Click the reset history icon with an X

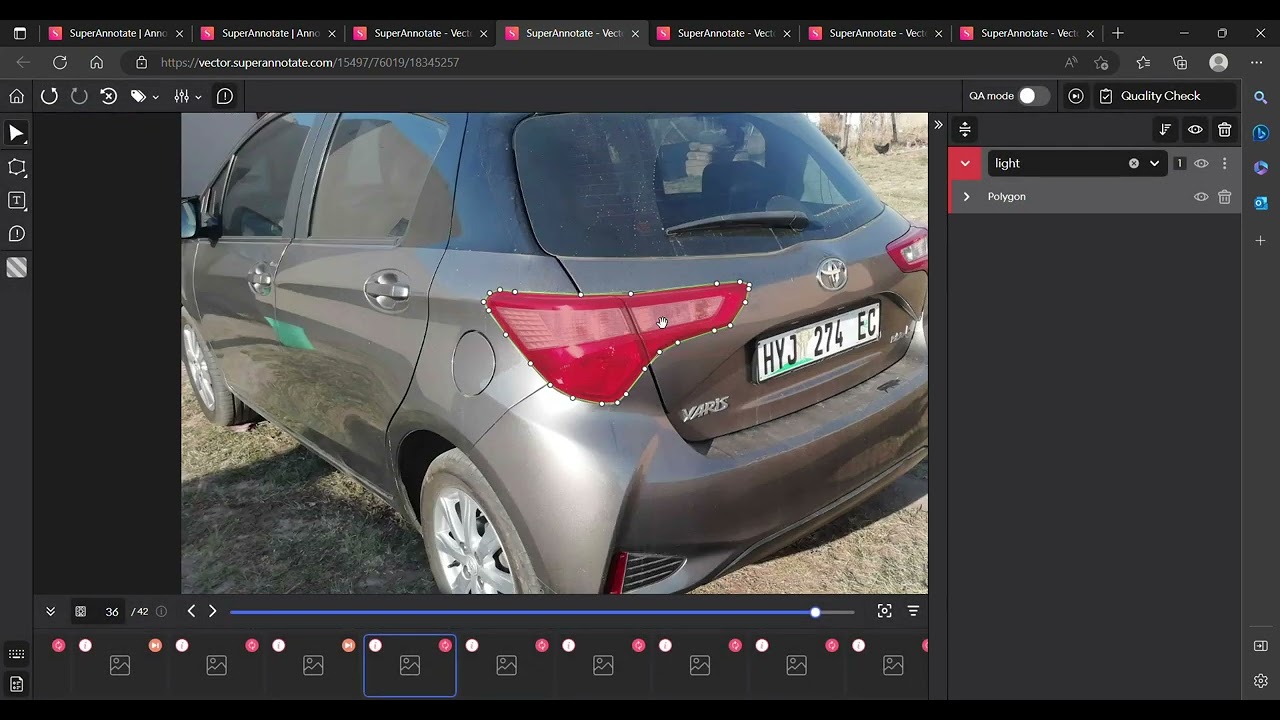109,96
